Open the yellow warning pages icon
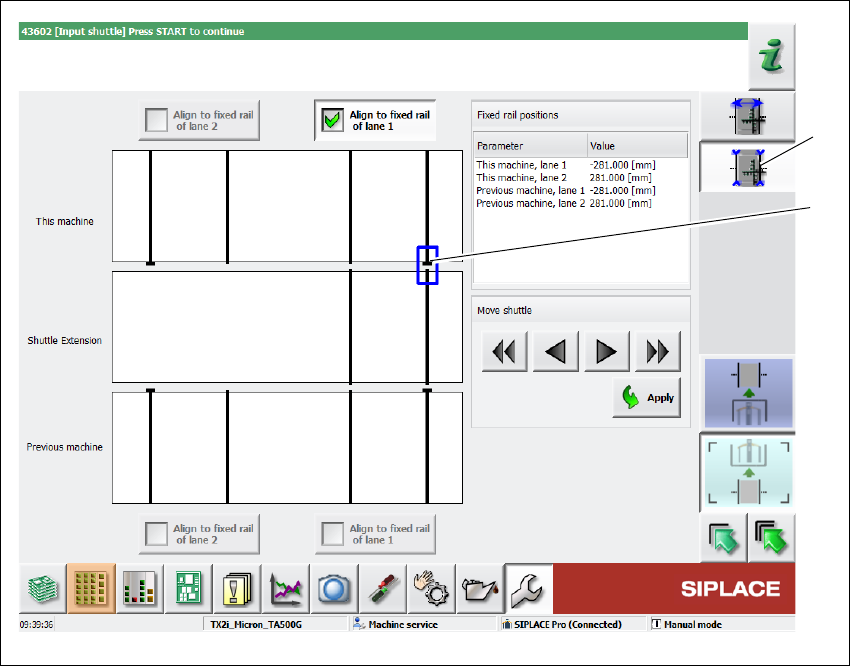This screenshot has height=666, width=850. 237,589
